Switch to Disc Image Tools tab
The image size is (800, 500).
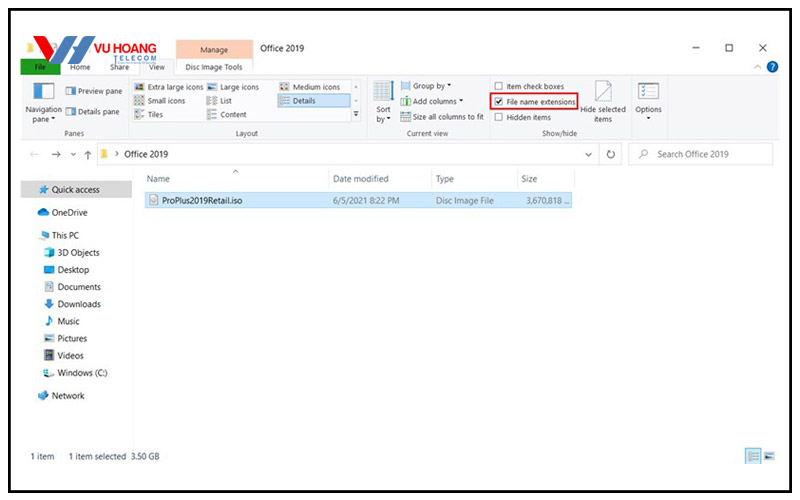(x=213, y=67)
